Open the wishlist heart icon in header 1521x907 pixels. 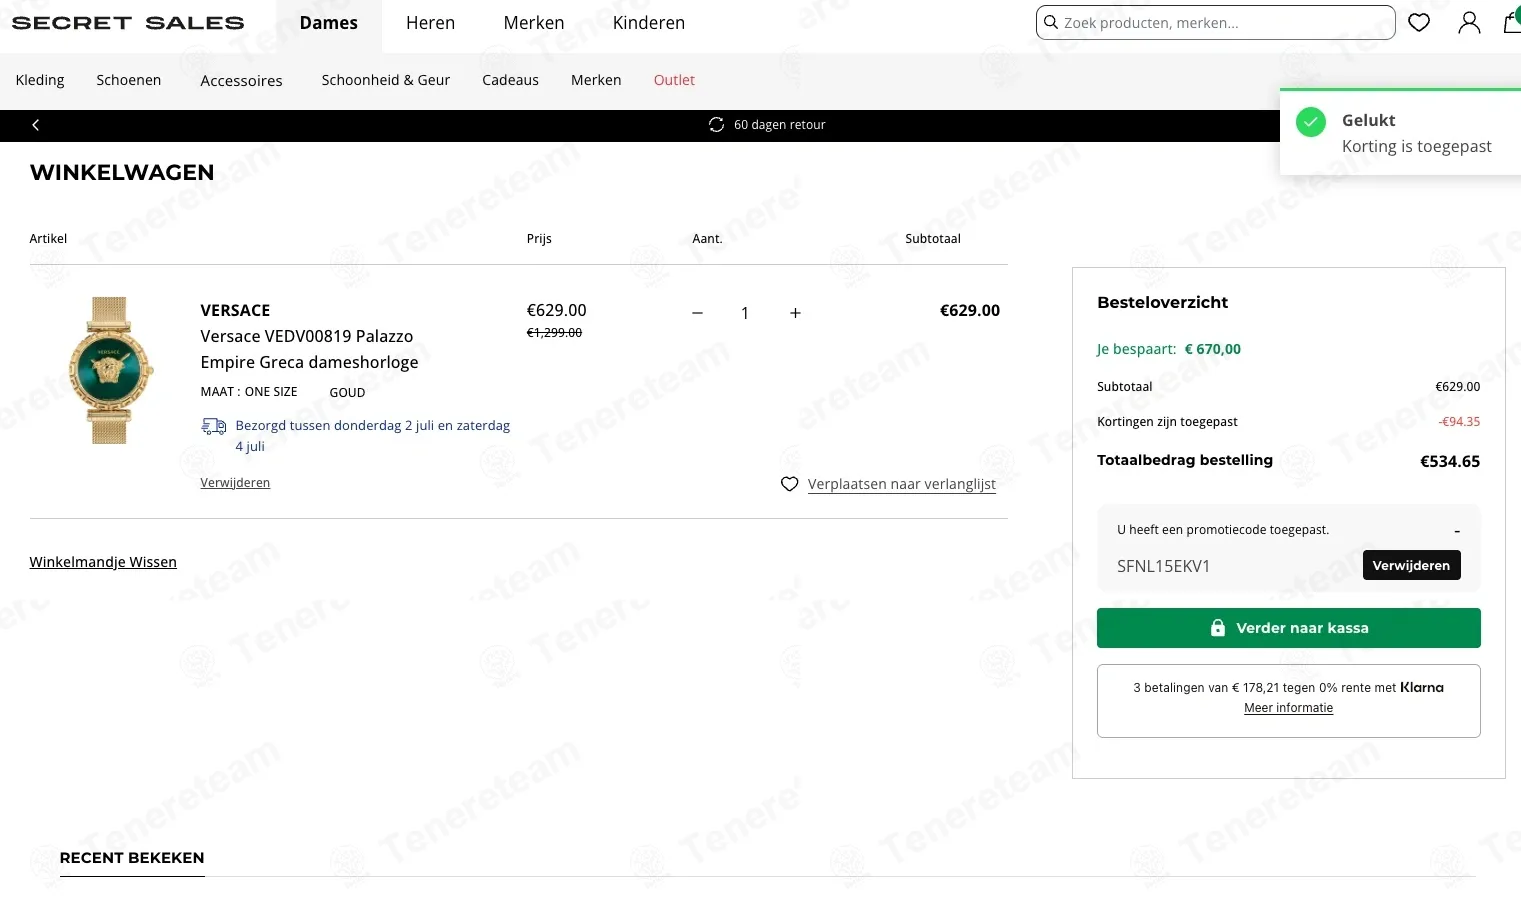tap(1419, 22)
